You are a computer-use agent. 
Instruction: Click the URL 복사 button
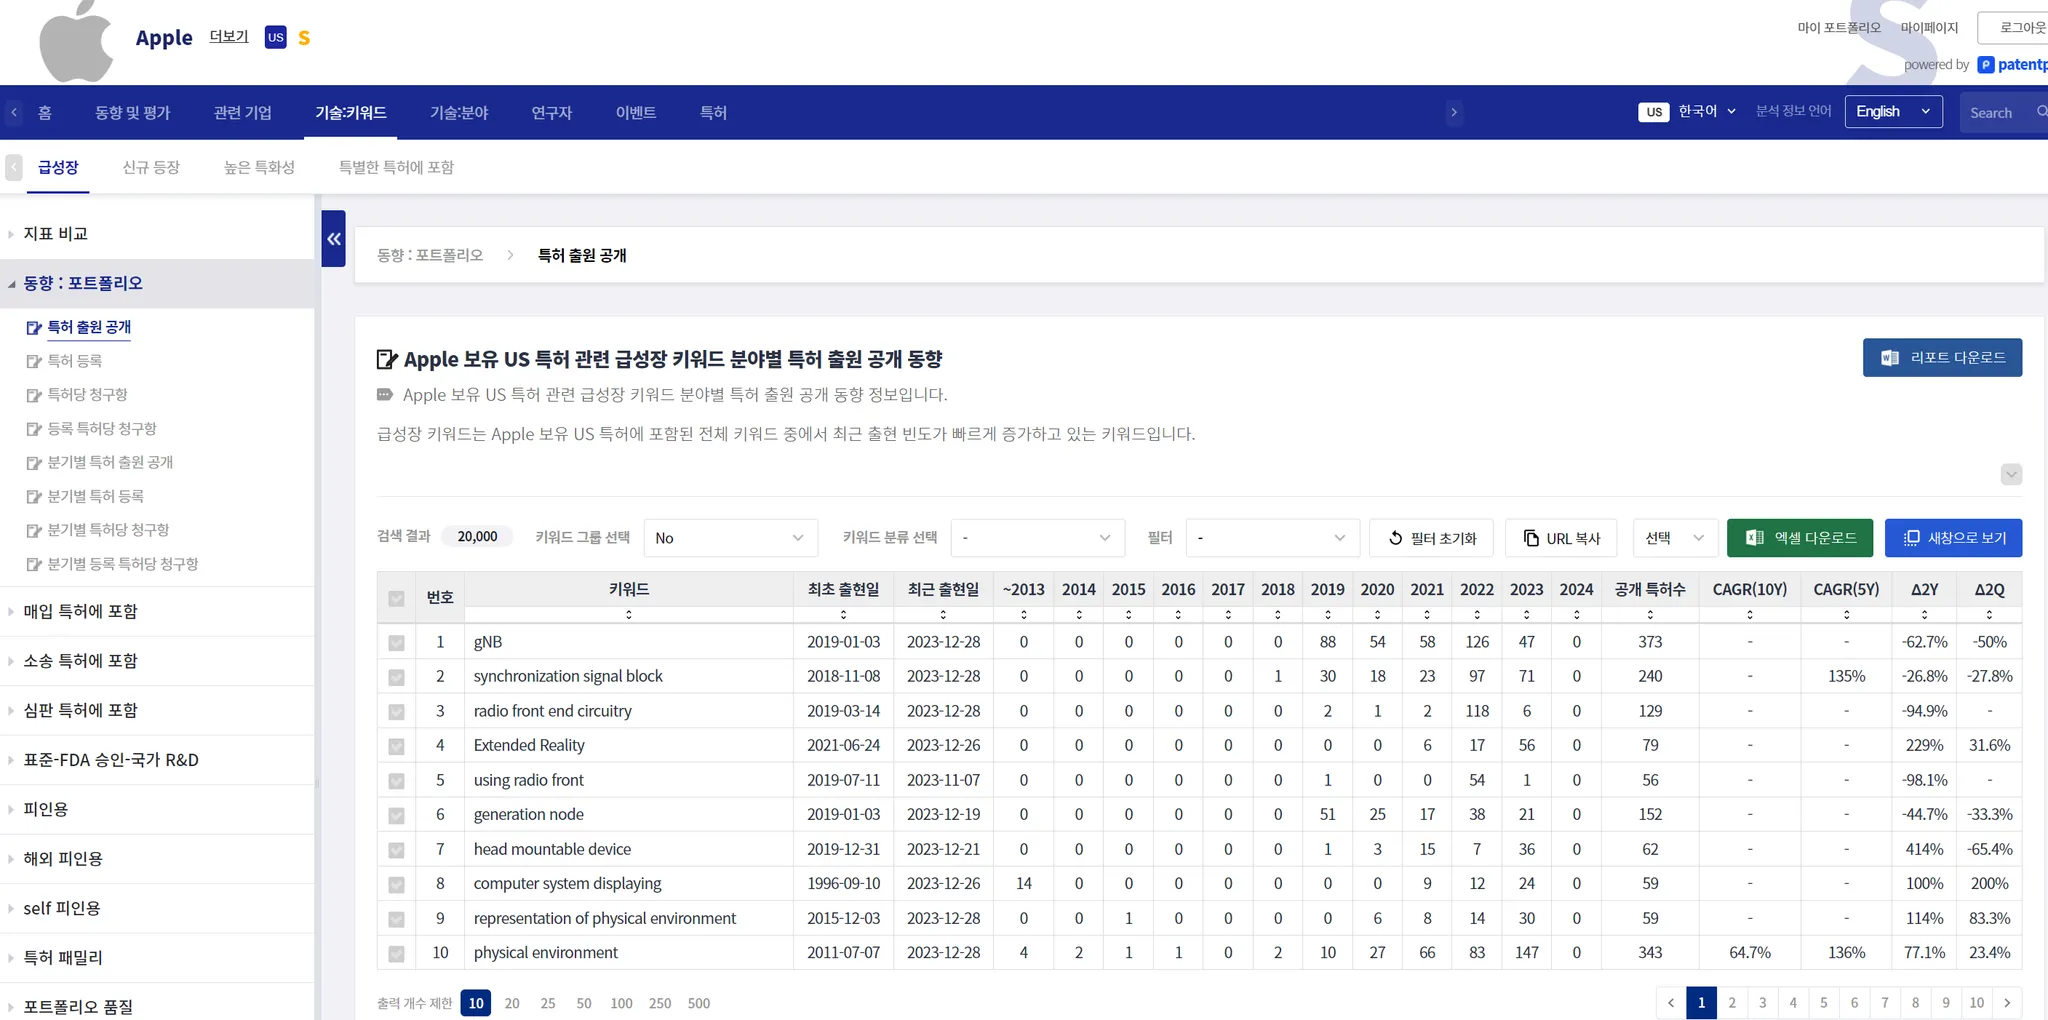[1561, 538]
